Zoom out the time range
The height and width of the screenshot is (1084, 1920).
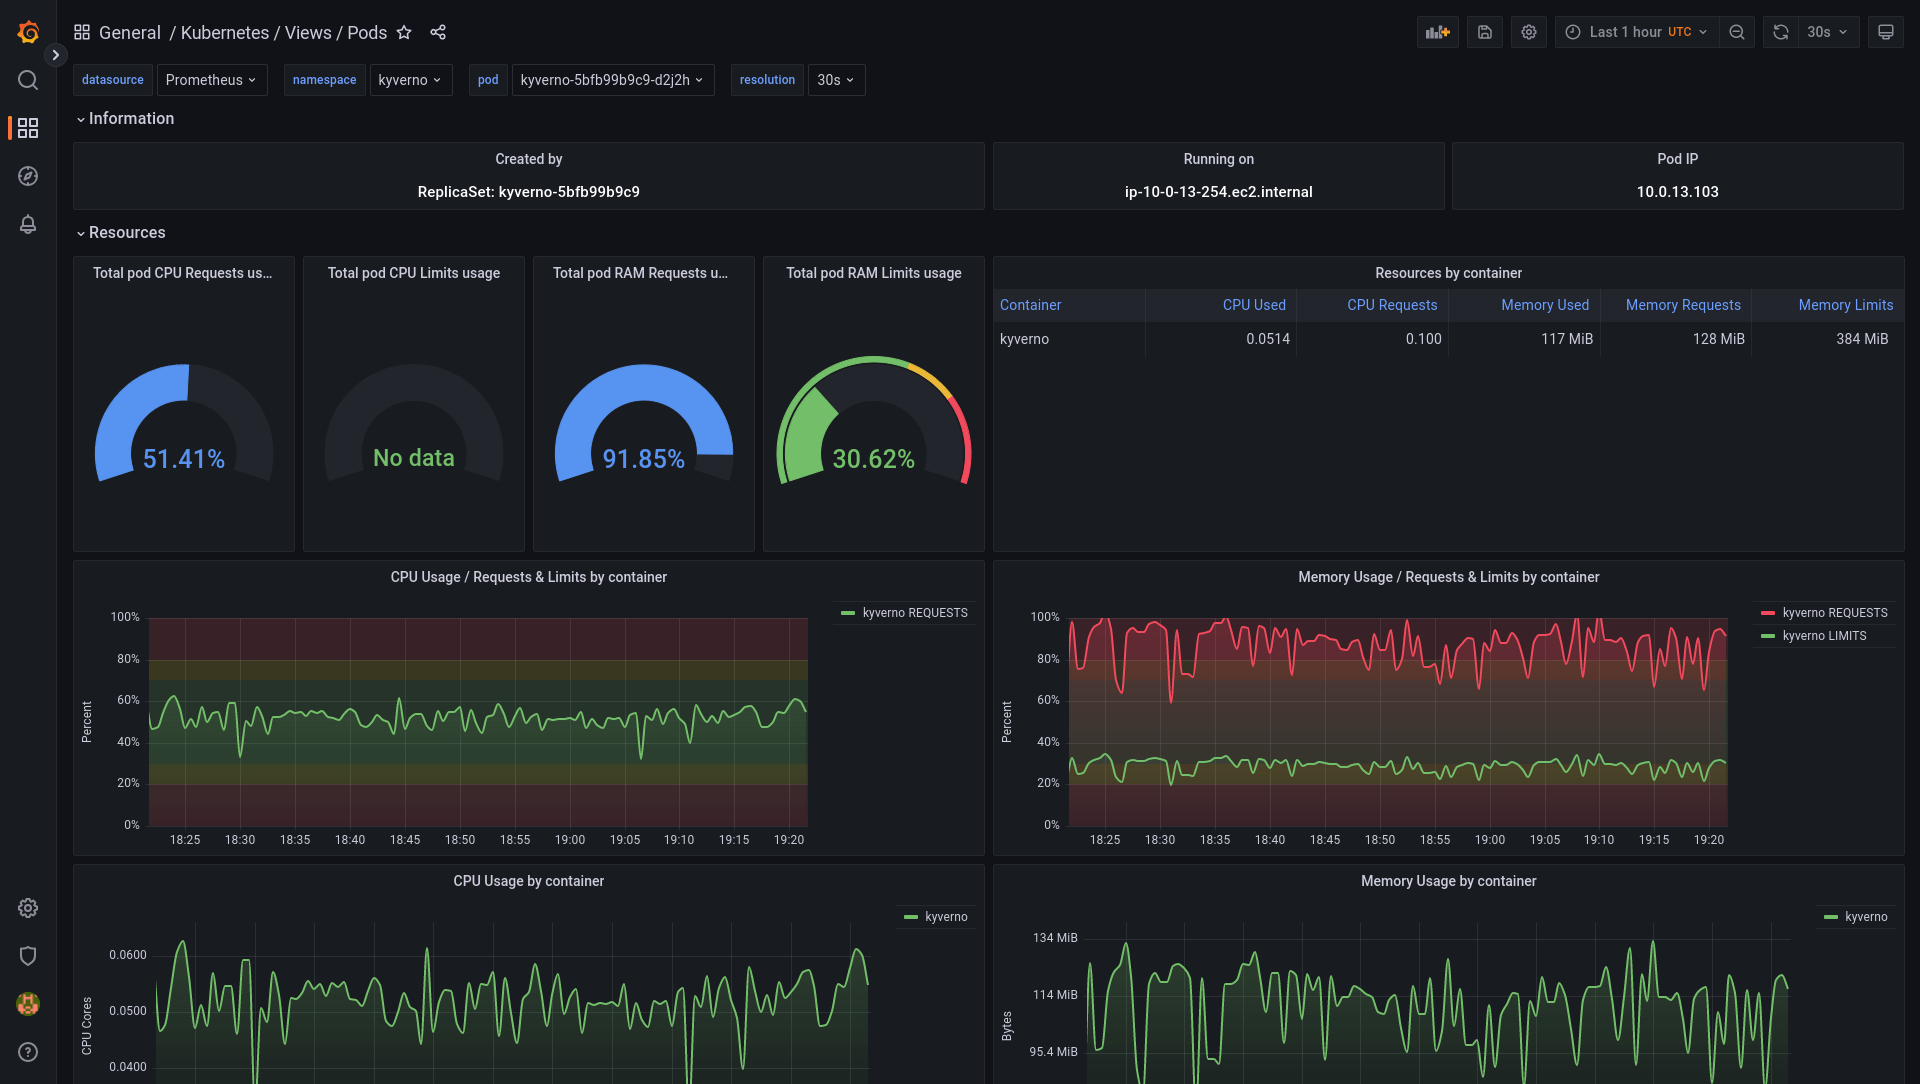pos(1736,31)
